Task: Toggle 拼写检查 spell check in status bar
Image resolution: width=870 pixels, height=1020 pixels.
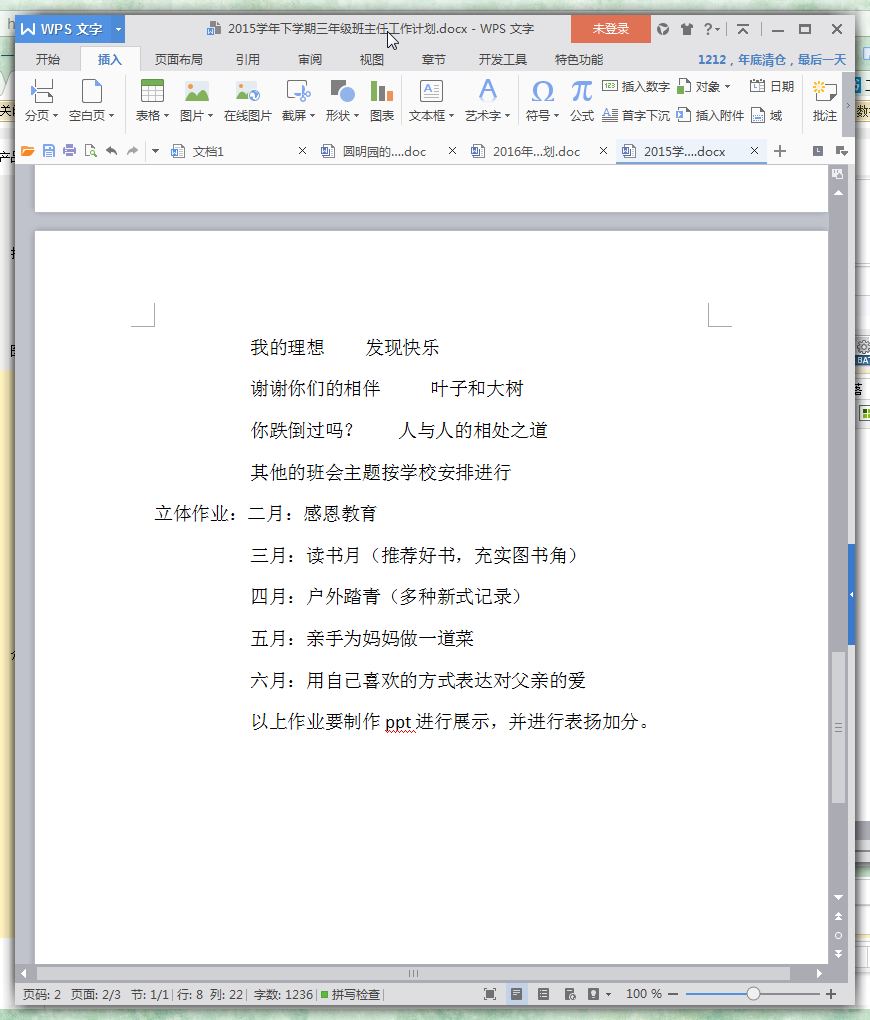Action: (350, 994)
